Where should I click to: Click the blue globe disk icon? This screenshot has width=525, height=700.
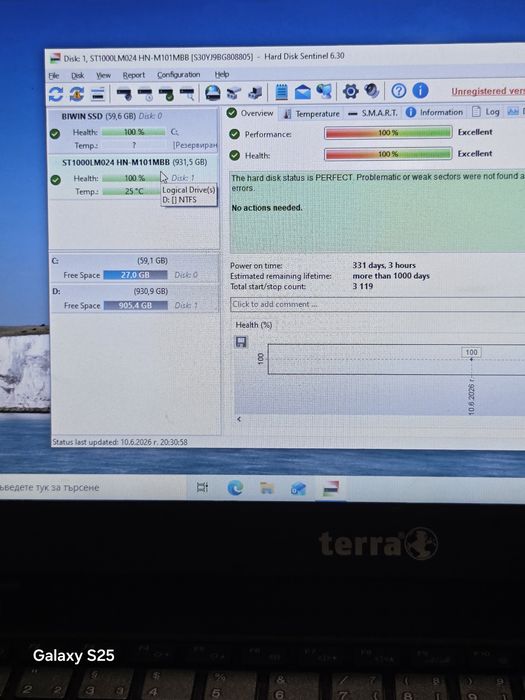pyautogui.click(x=212, y=93)
